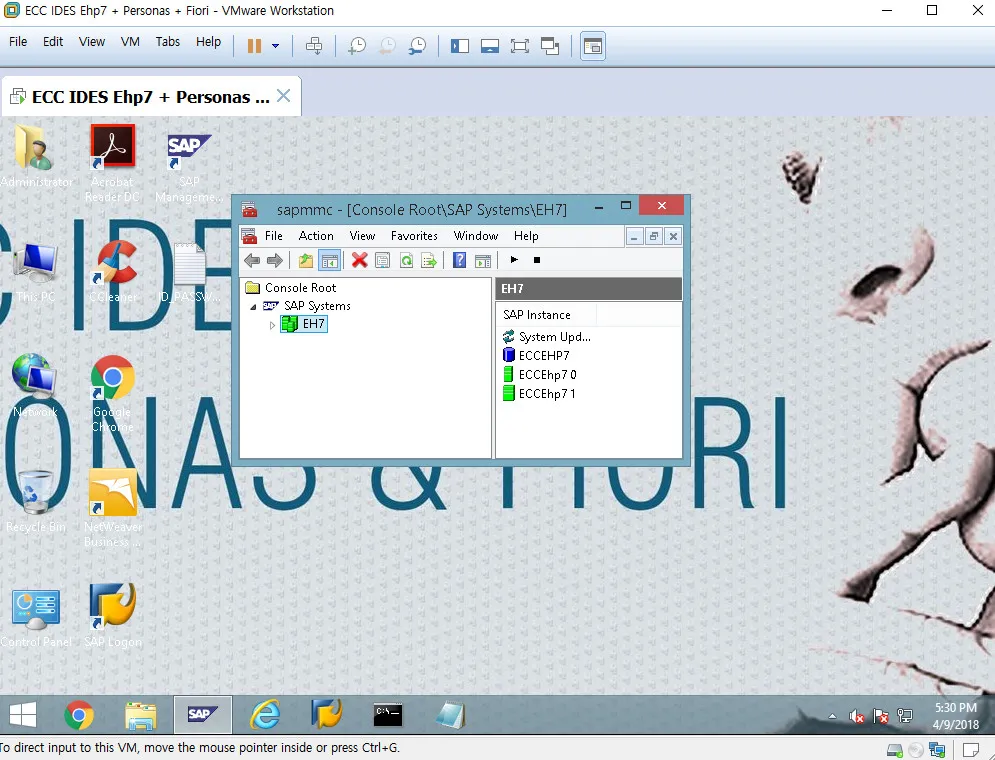Image resolution: width=995 pixels, height=760 pixels.
Task: Open the SAP Management Console desktop shortcut
Action: [189, 168]
